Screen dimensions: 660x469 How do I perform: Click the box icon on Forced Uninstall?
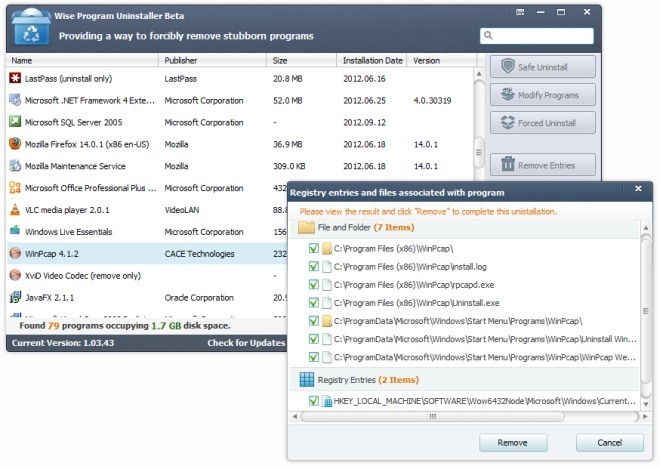click(x=508, y=123)
